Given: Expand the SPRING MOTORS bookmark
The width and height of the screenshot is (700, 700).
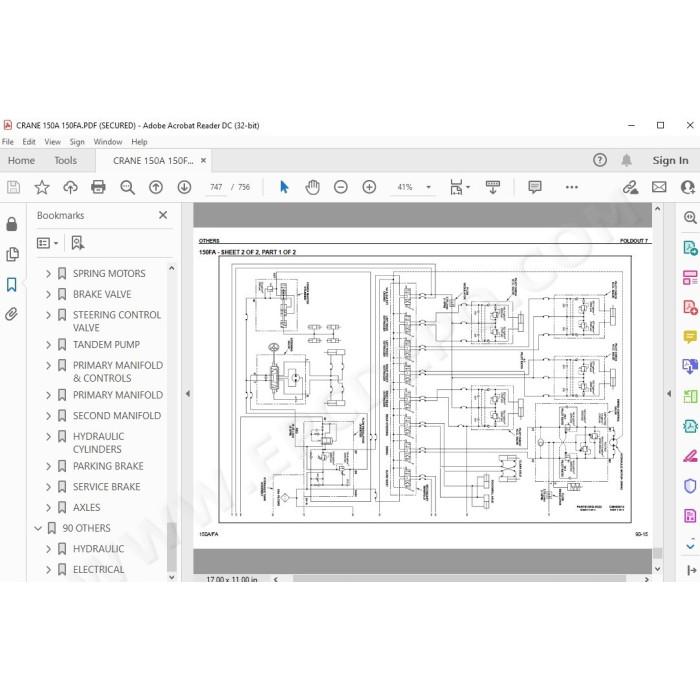Looking at the screenshot, I should pos(48,273).
